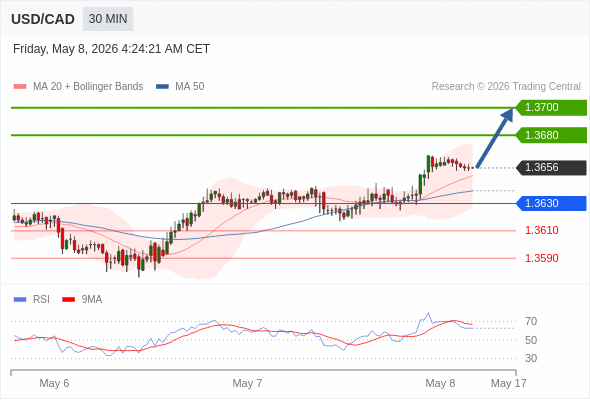Click the RSI 70 level label
Image resolution: width=590 pixels, height=400 pixels.
click(531, 321)
